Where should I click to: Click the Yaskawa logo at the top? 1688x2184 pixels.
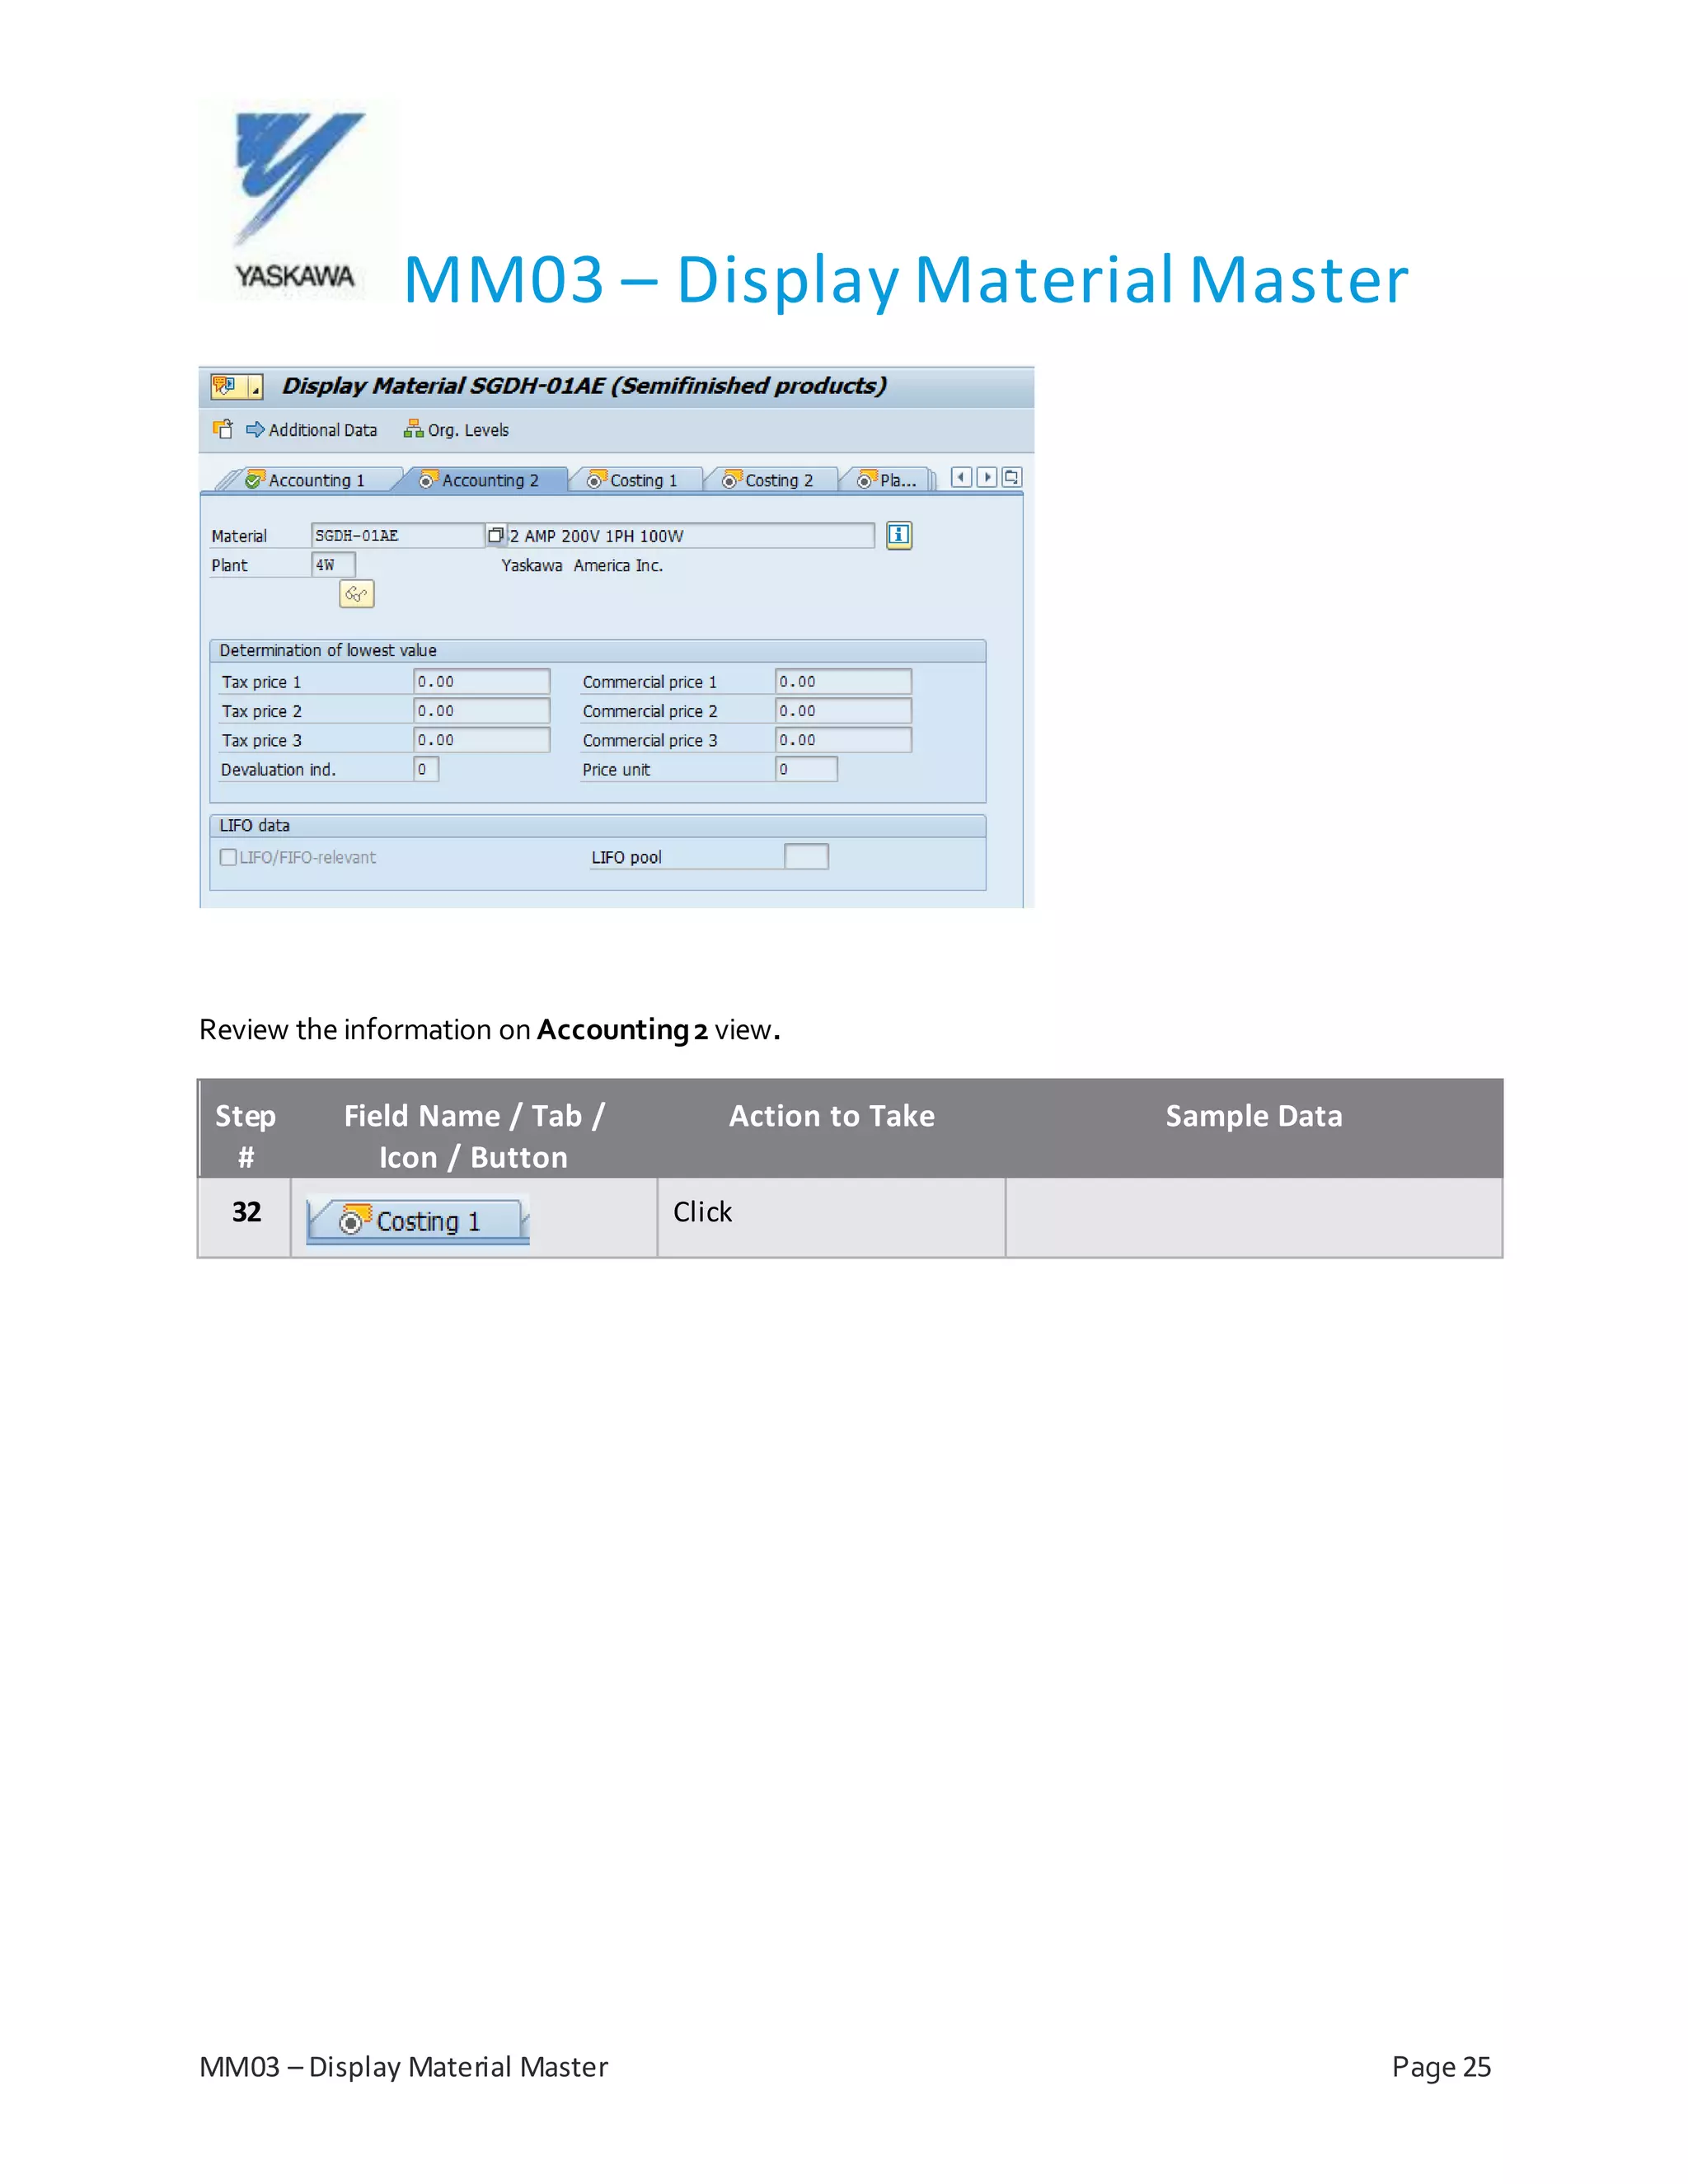click(298, 200)
